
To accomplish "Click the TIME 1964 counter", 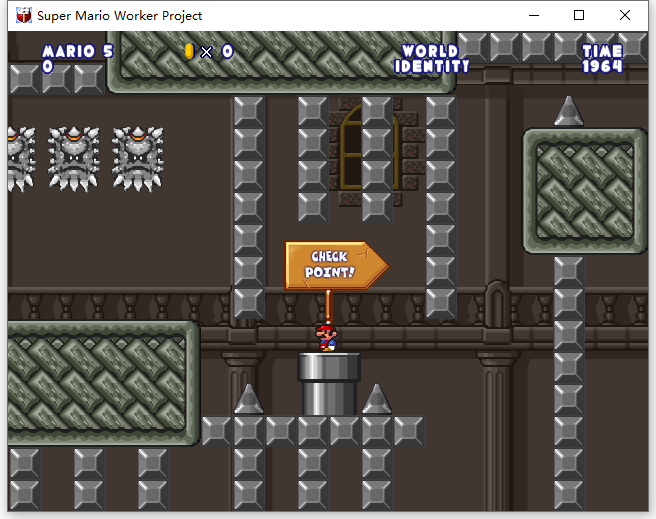I will (602, 59).
